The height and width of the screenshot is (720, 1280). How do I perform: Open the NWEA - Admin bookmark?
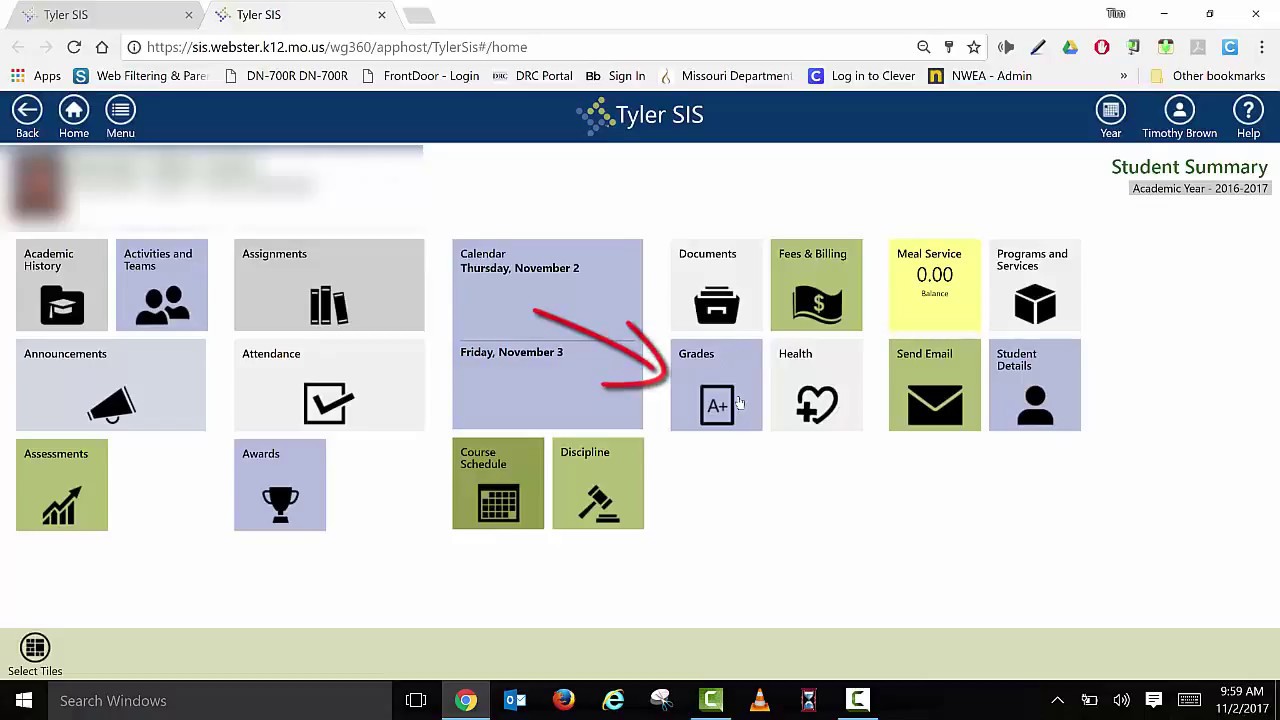980,76
